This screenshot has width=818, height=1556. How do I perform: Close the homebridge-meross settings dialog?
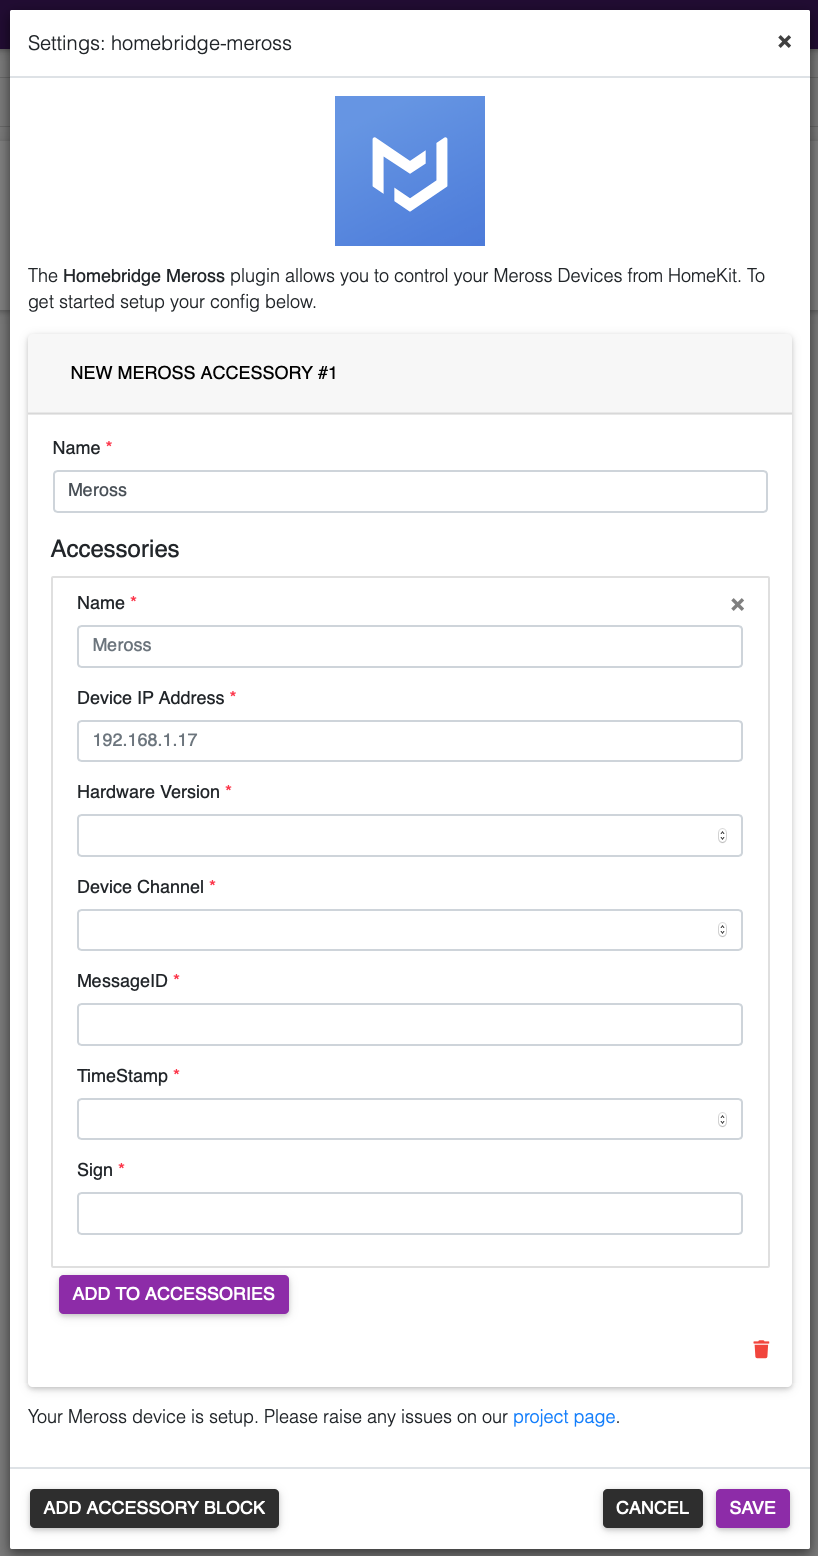click(784, 42)
